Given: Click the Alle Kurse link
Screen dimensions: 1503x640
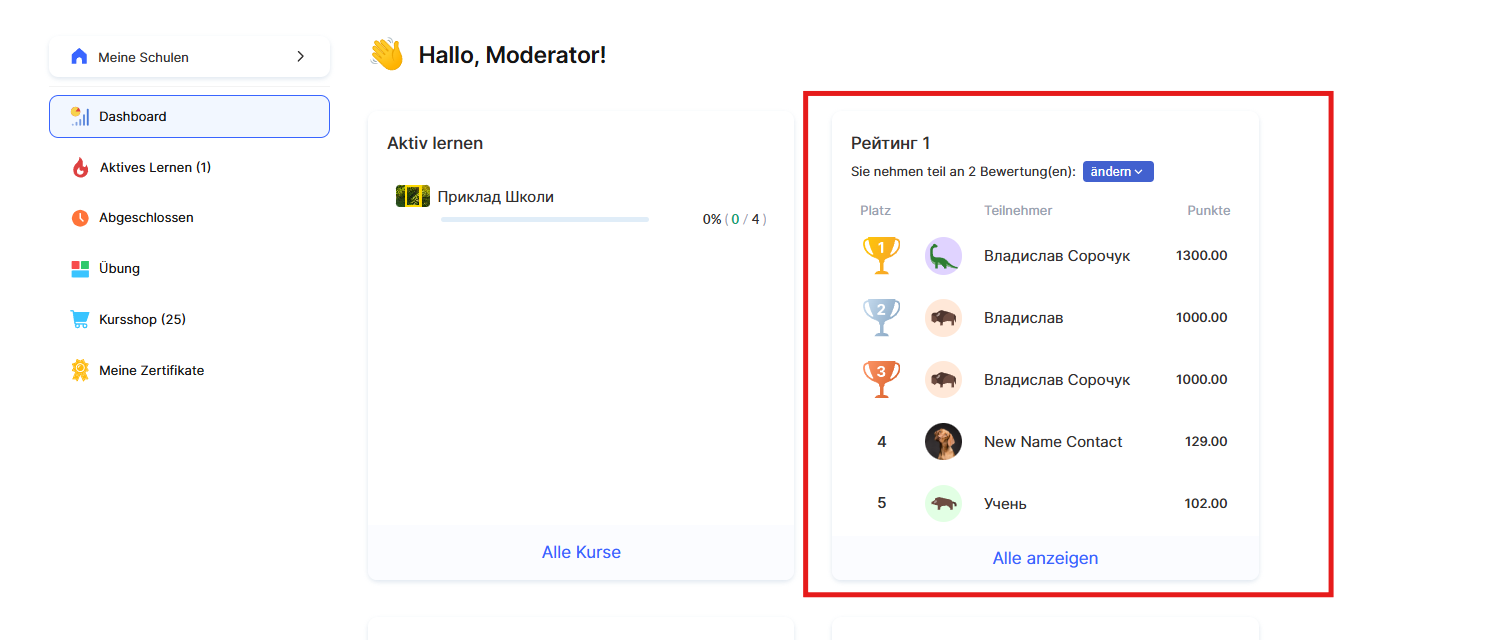Looking at the screenshot, I should tap(581, 552).
